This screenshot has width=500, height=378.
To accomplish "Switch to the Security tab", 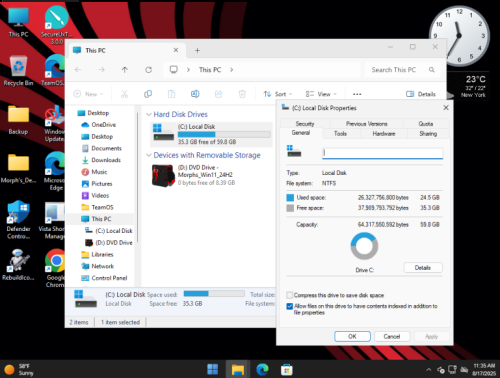I will pyautogui.click(x=305, y=124).
